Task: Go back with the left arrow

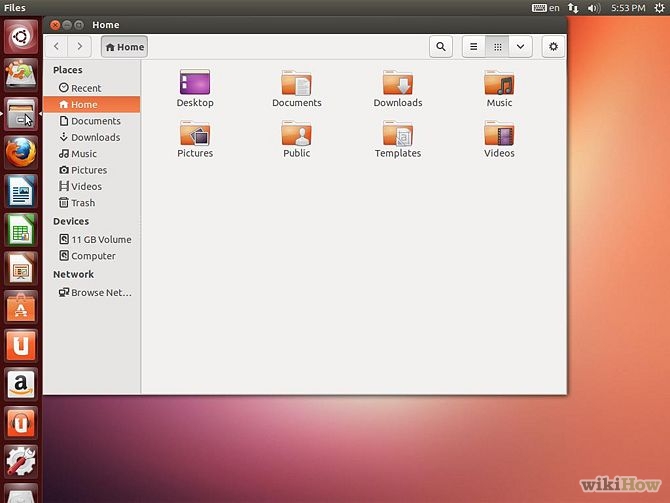Action: (x=56, y=47)
